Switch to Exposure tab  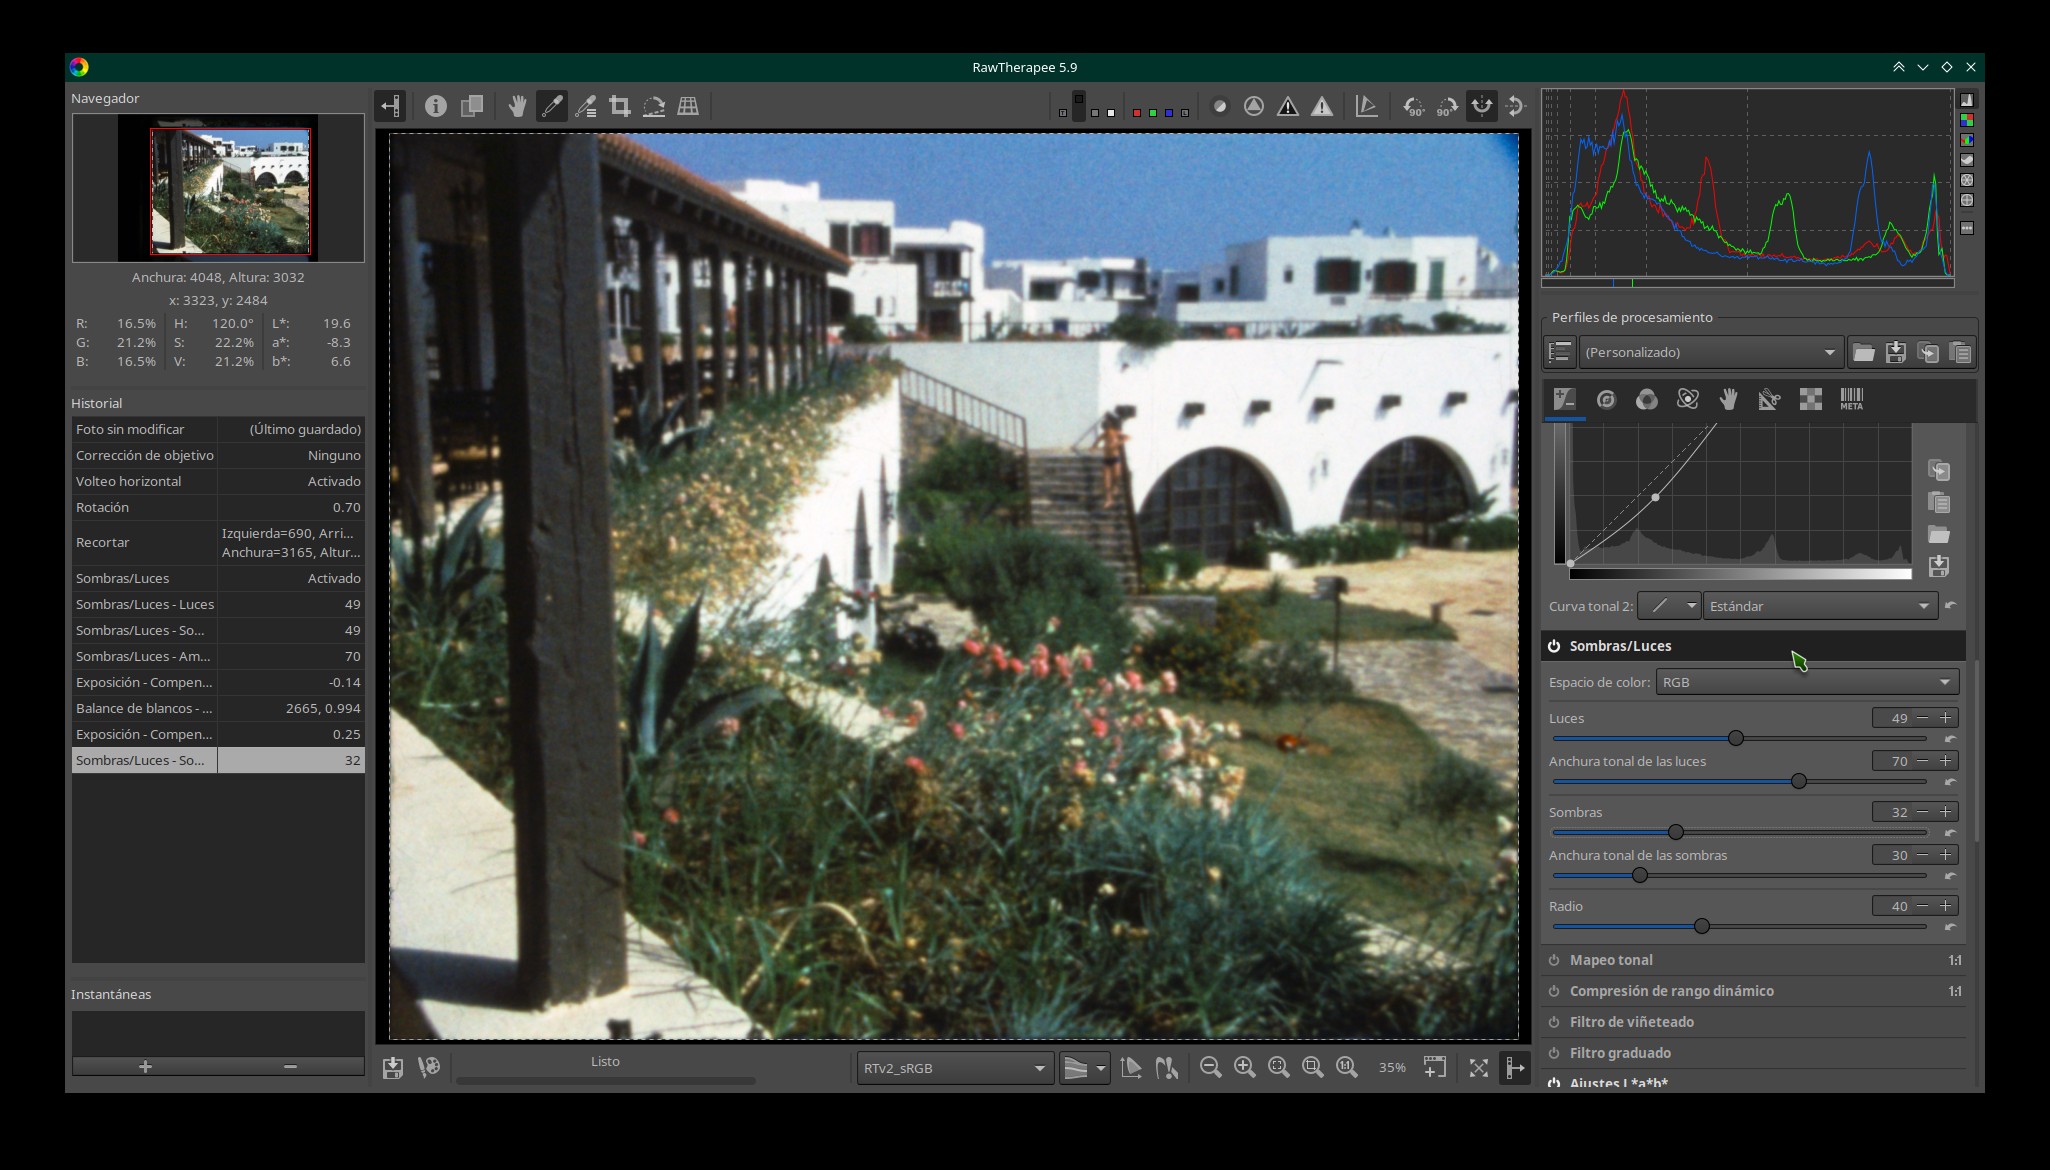click(1565, 399)
